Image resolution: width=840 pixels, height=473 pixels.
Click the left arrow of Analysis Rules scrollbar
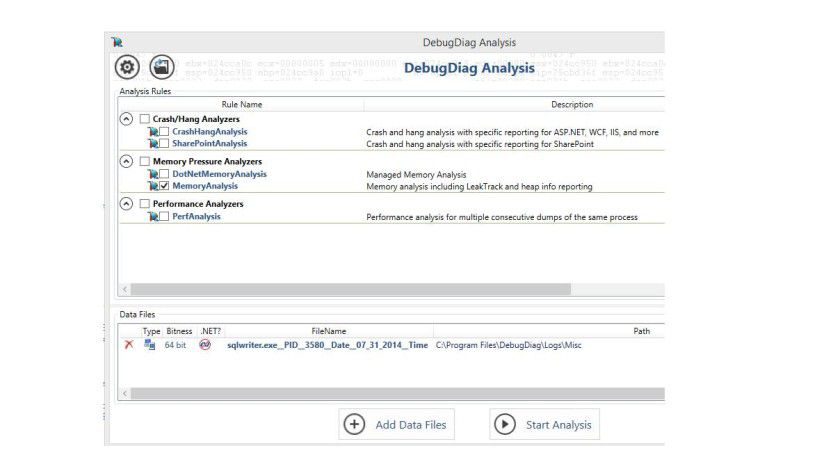pos(125,289)
